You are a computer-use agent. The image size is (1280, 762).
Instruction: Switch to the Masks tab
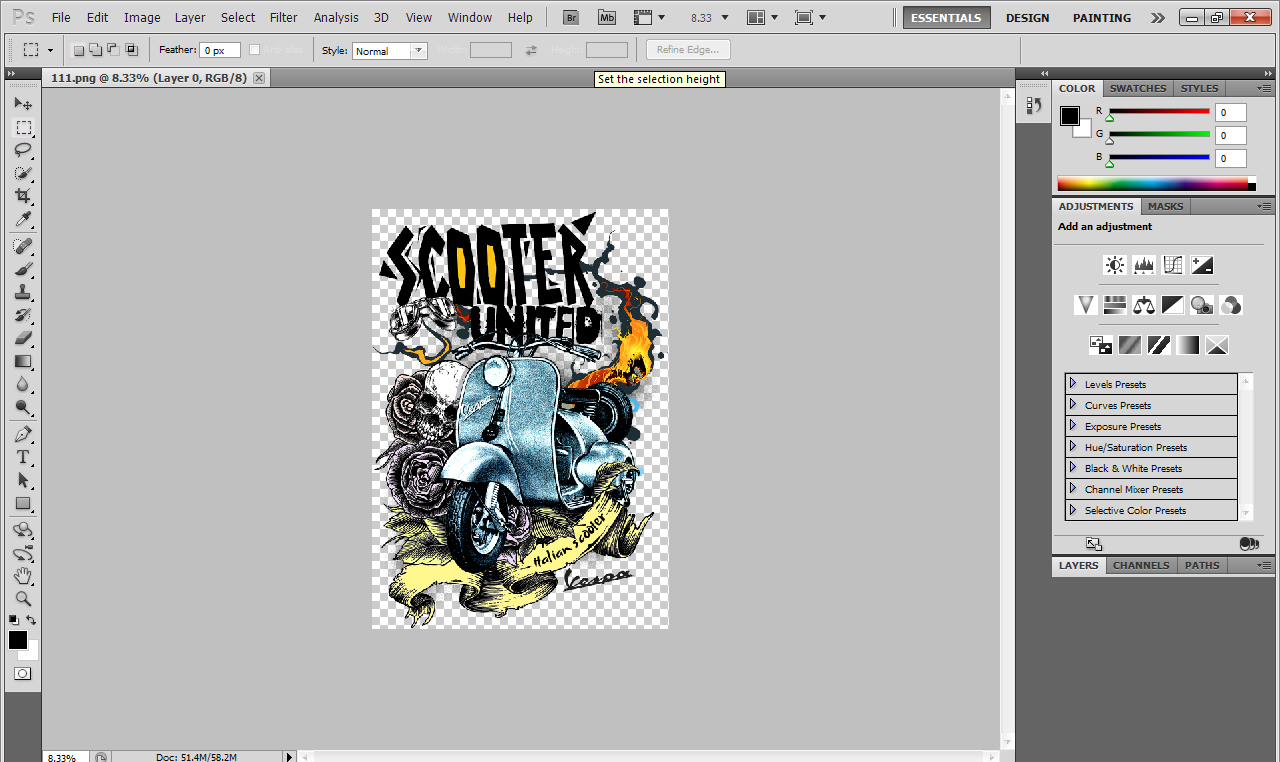pos(1165,206)
